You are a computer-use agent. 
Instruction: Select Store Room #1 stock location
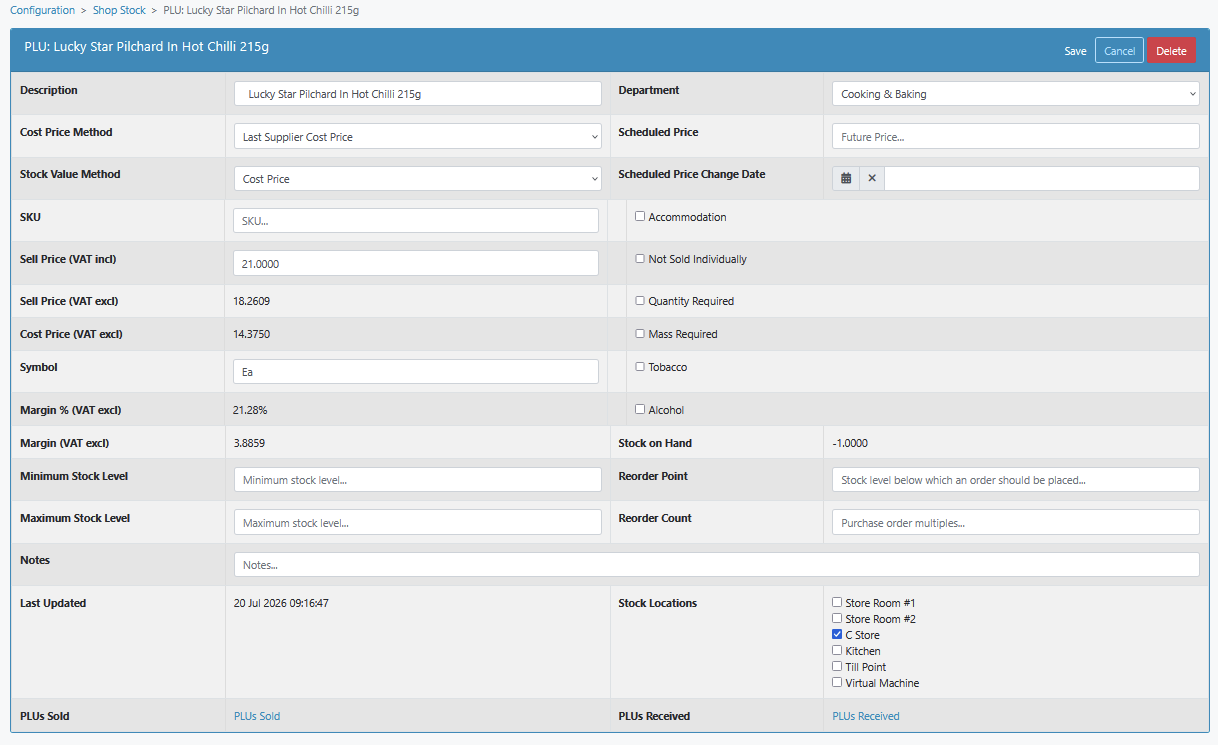coord(837,602)
